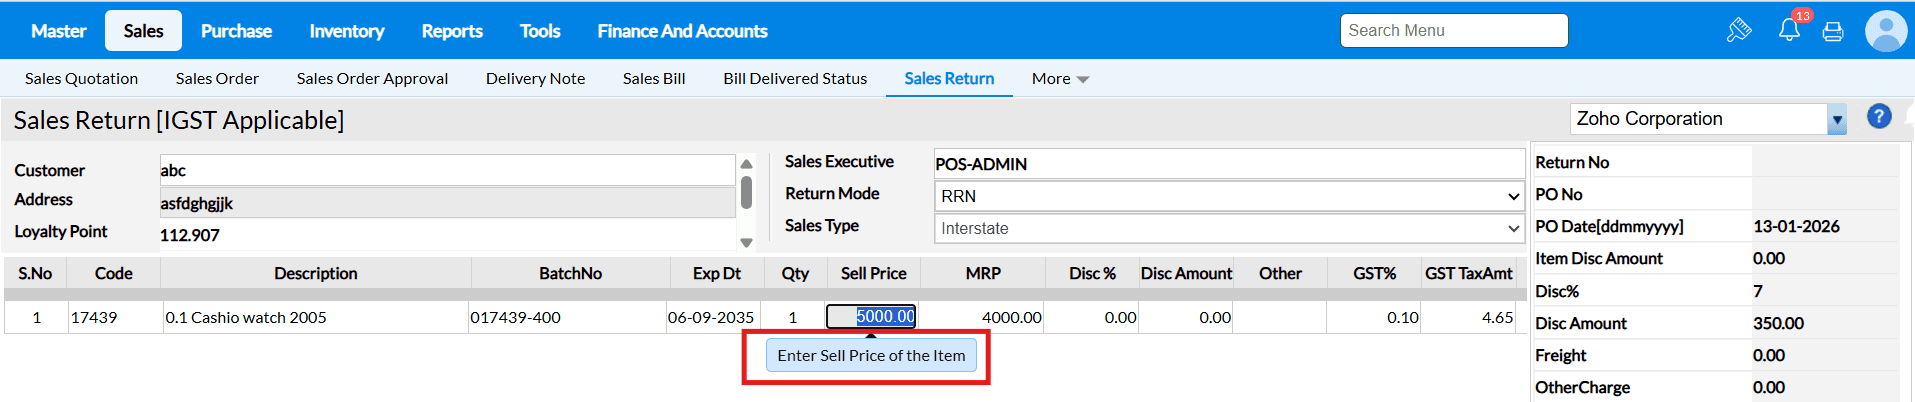
Task: Click the Search Menu field
Action: click(1453, 30)
